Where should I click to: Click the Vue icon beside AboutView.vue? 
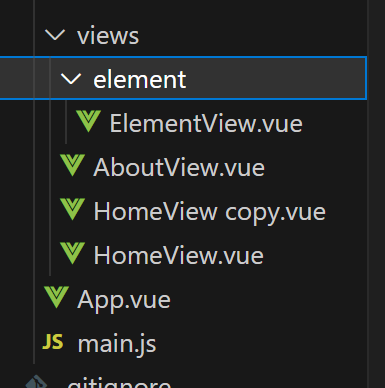72,165
